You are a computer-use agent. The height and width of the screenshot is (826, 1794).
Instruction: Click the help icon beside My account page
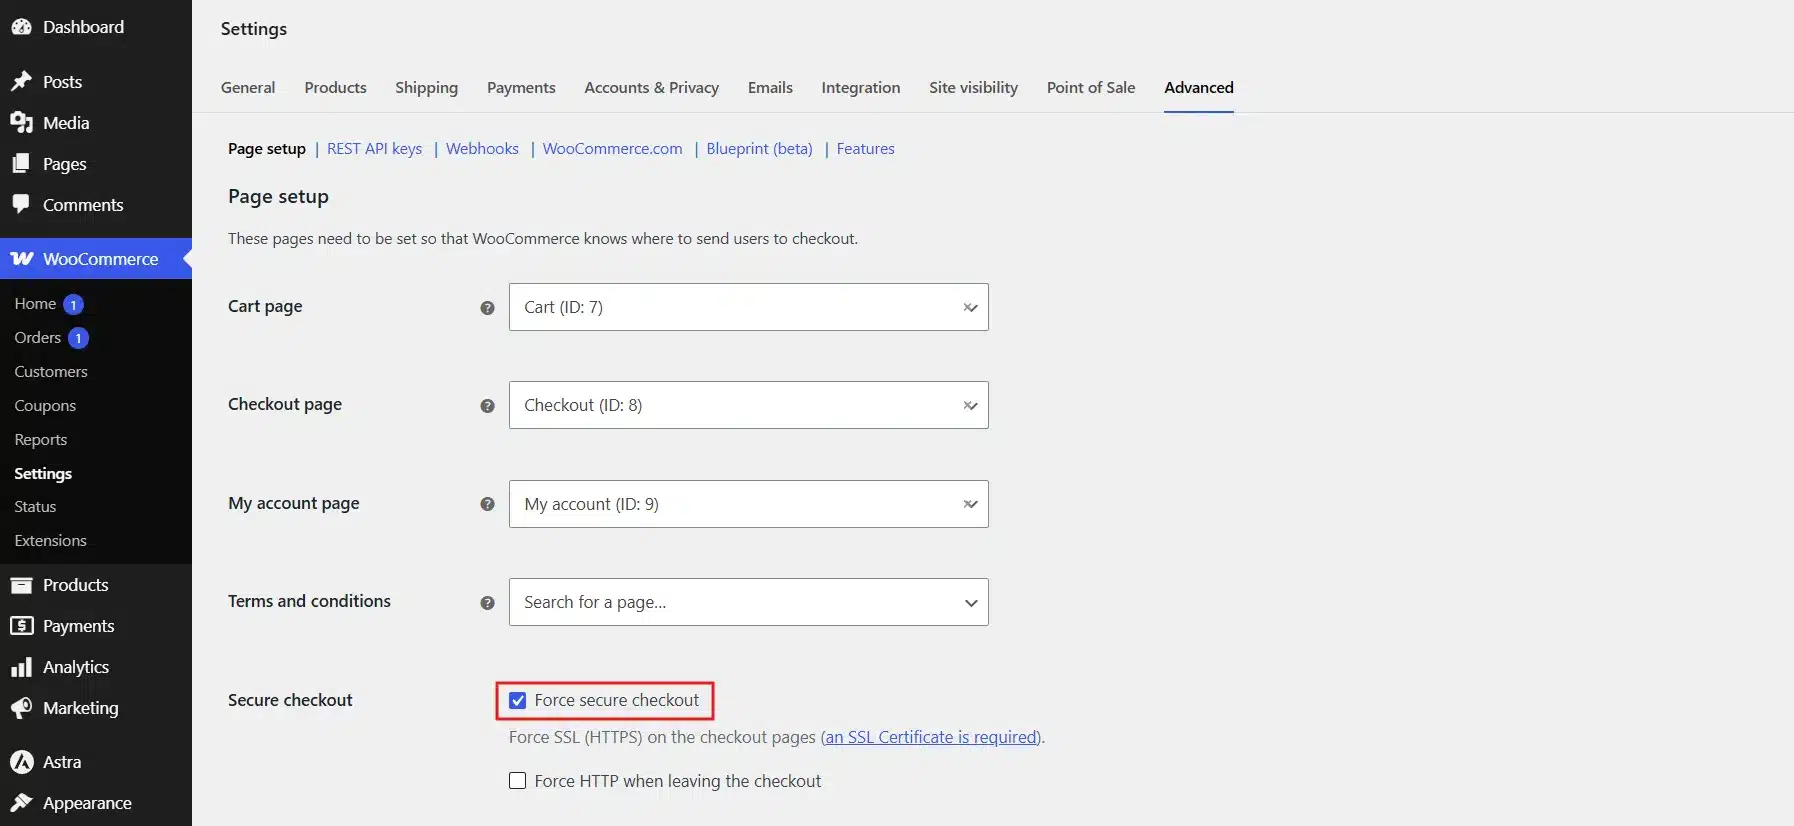point(488,504)
